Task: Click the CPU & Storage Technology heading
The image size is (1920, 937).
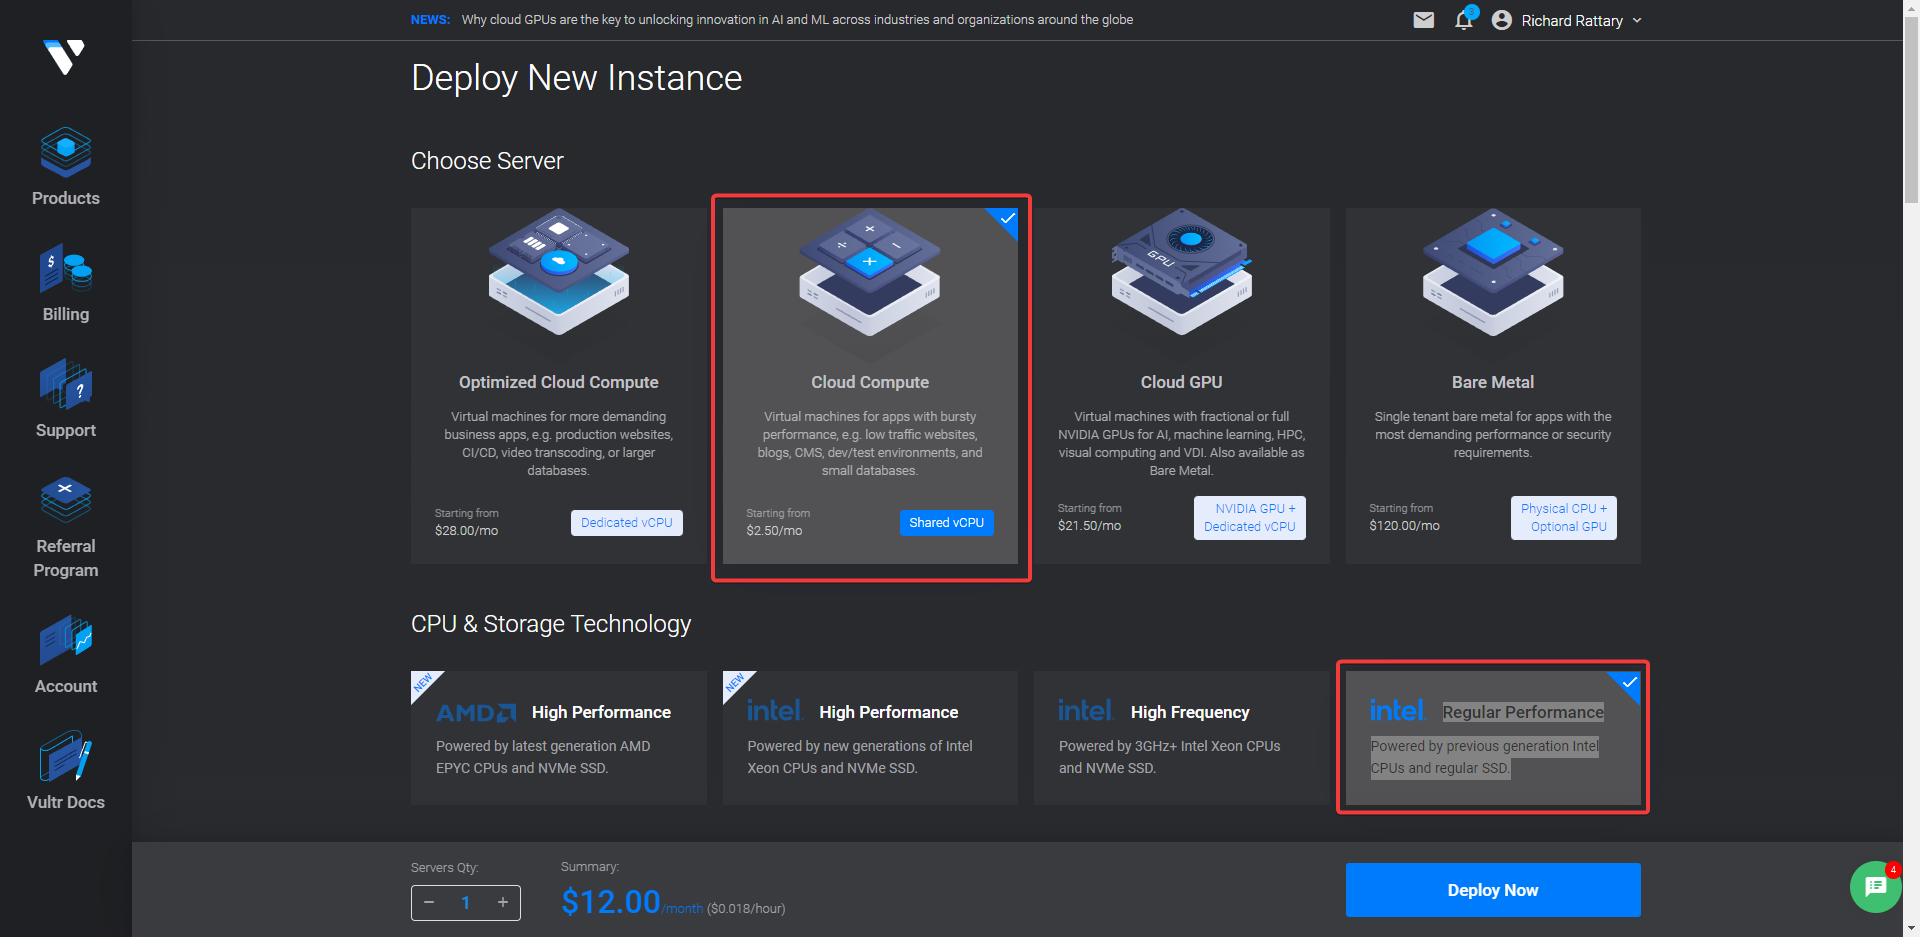Action: click(551, 624)
